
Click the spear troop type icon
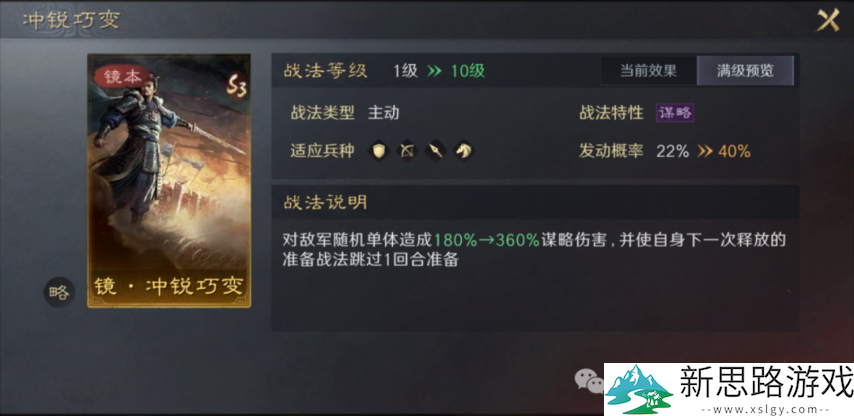coord(435,151)
